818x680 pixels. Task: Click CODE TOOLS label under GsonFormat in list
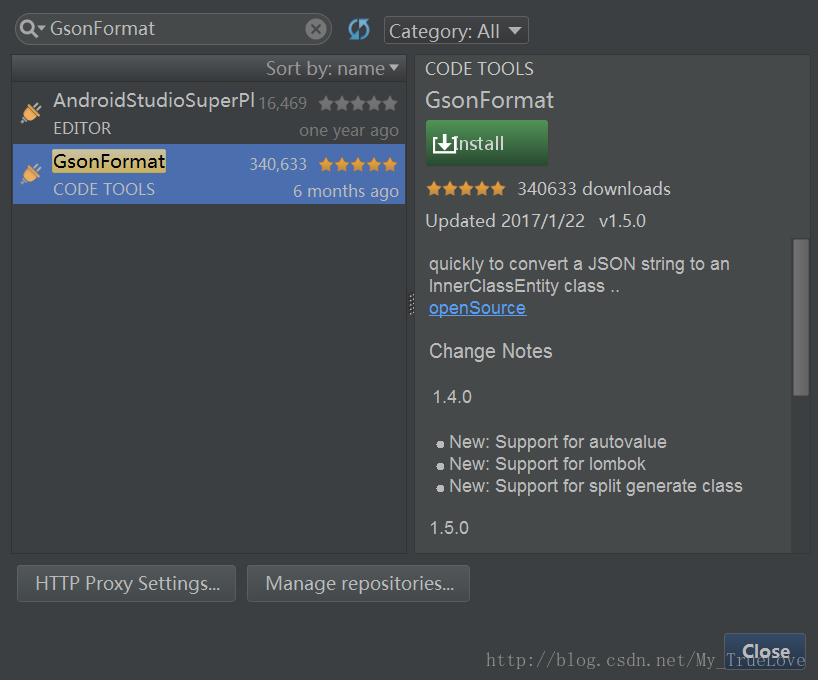[104, 189]
